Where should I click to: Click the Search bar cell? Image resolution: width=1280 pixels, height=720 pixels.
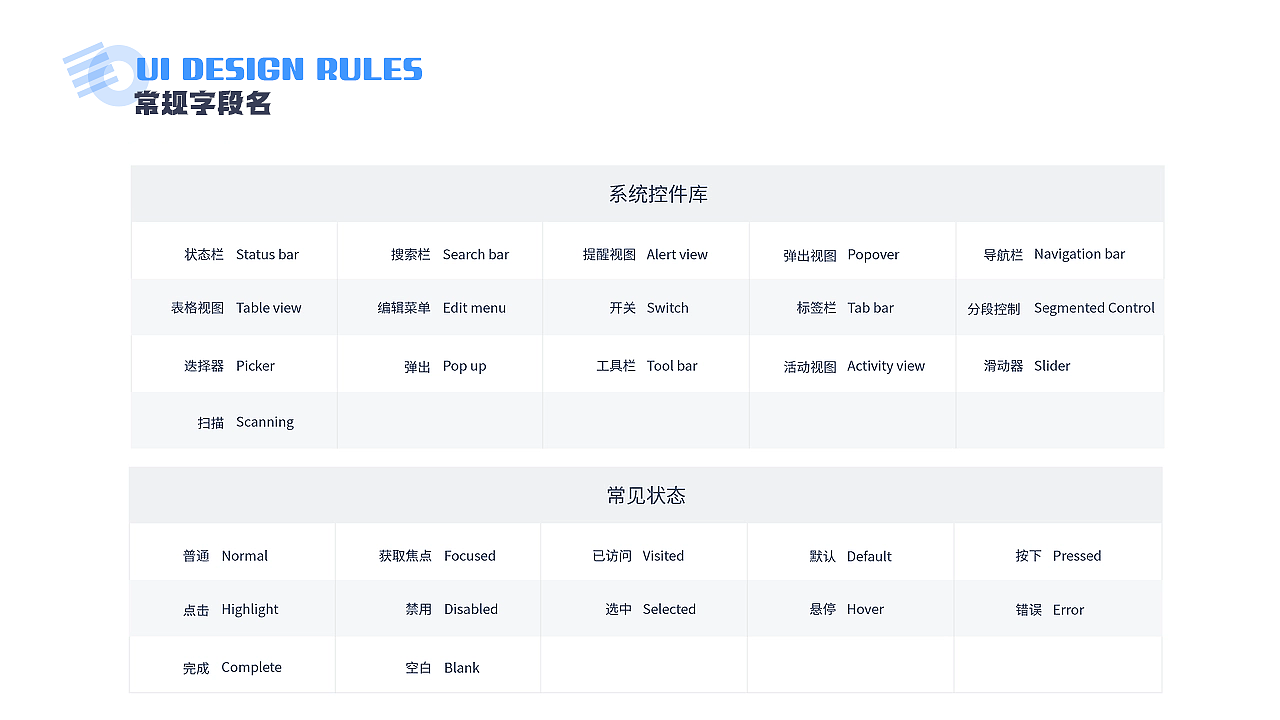449,255
